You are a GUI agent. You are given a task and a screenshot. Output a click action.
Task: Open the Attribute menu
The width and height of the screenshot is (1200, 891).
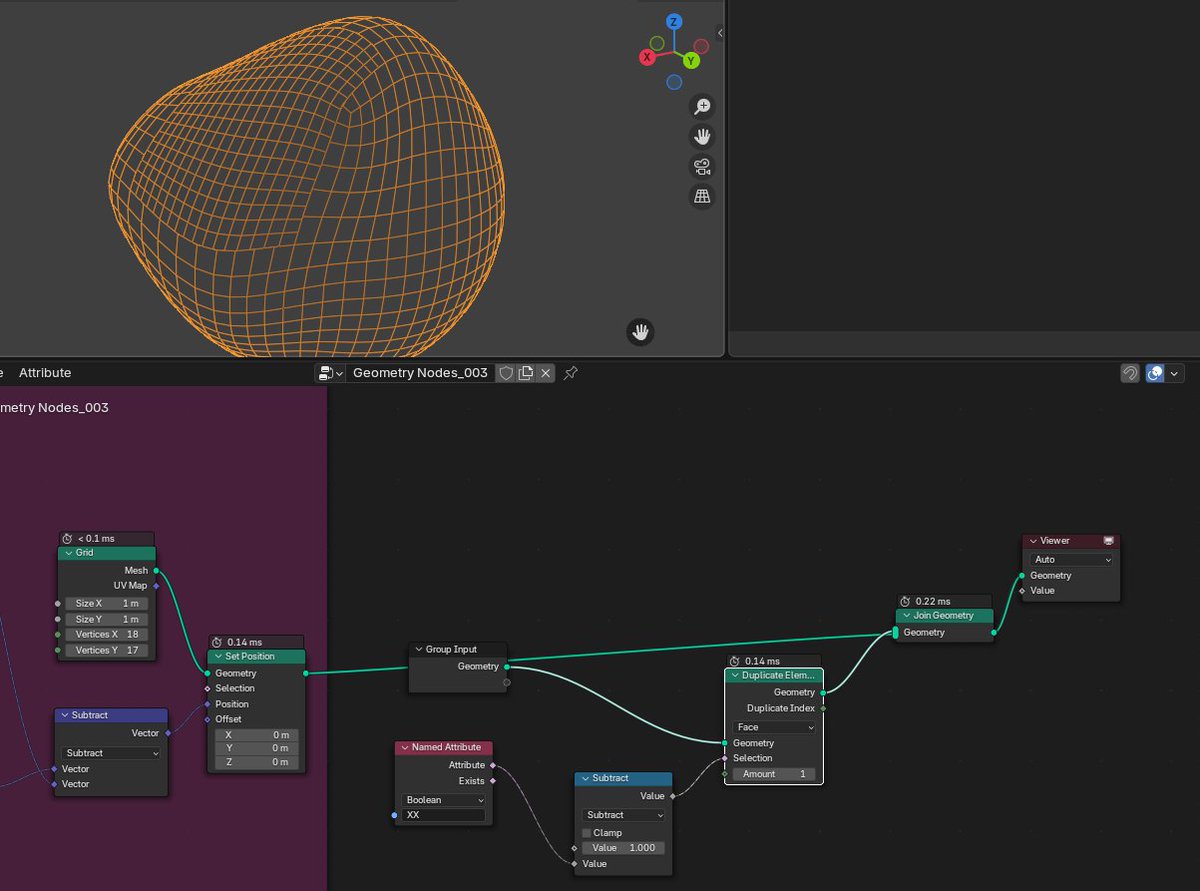click(x=45, y=373)
